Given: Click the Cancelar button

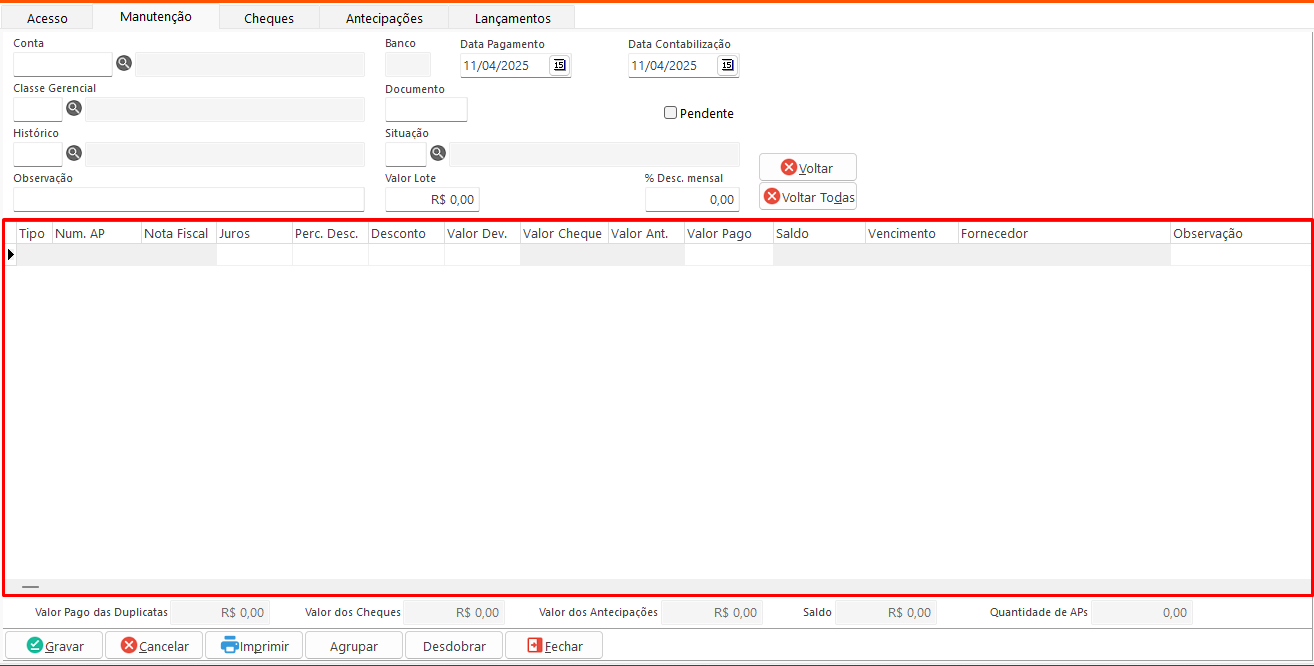Looking at the screenshot, I should 154,646.
